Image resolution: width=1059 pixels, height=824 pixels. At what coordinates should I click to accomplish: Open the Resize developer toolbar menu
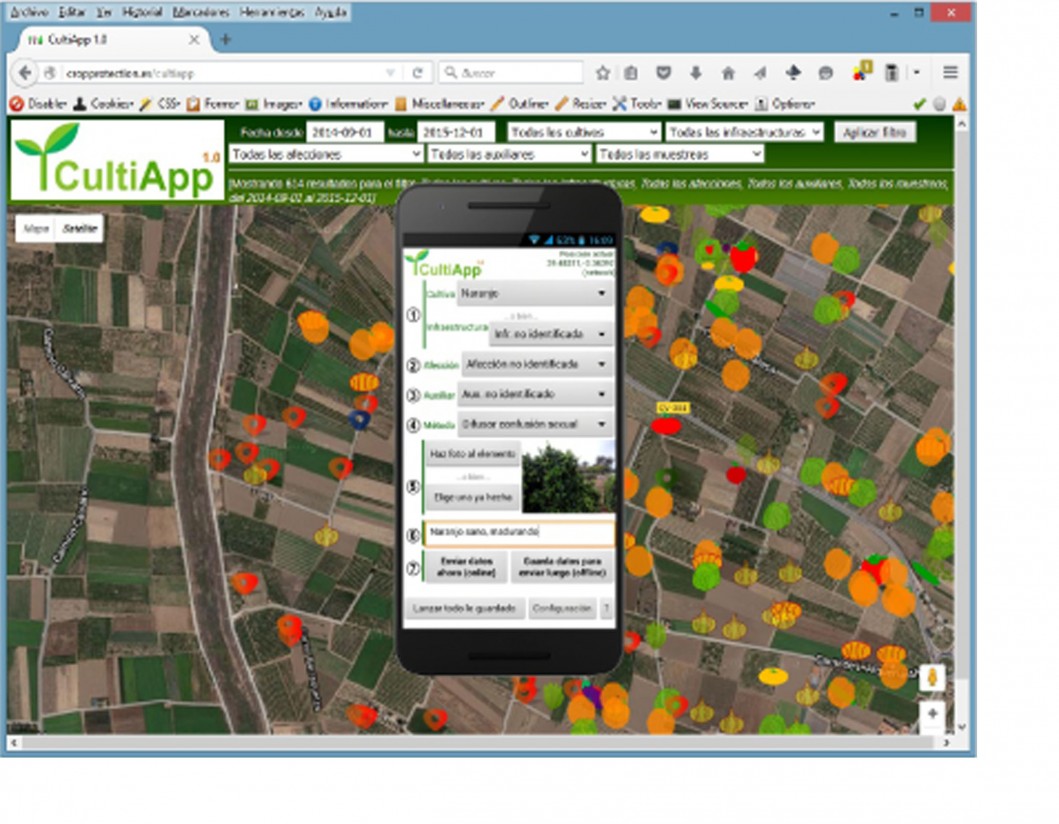(x=580, y=104)
